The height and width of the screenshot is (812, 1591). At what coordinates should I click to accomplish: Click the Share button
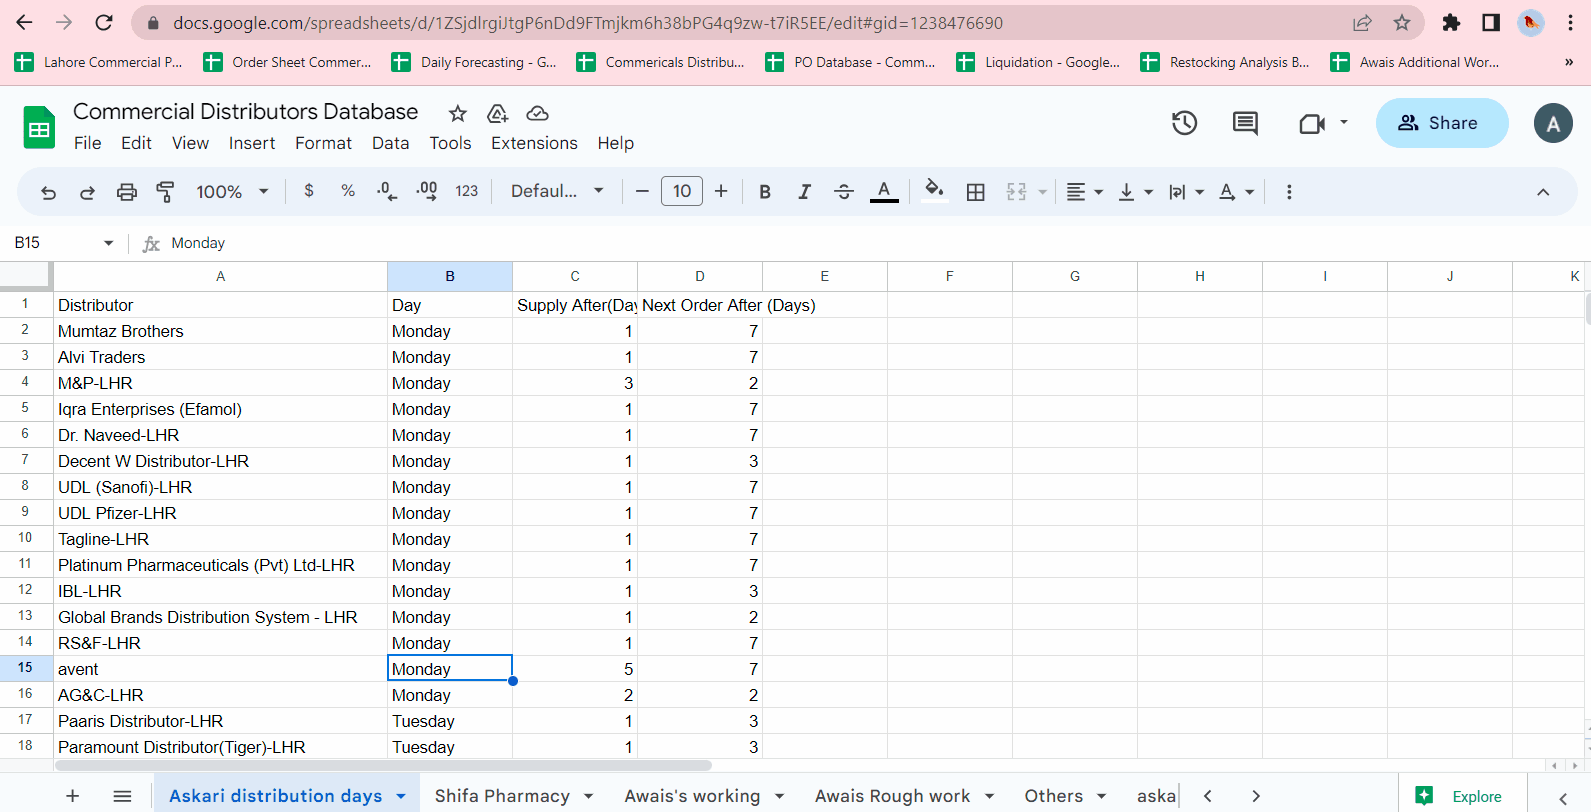tap(1442, 123)
